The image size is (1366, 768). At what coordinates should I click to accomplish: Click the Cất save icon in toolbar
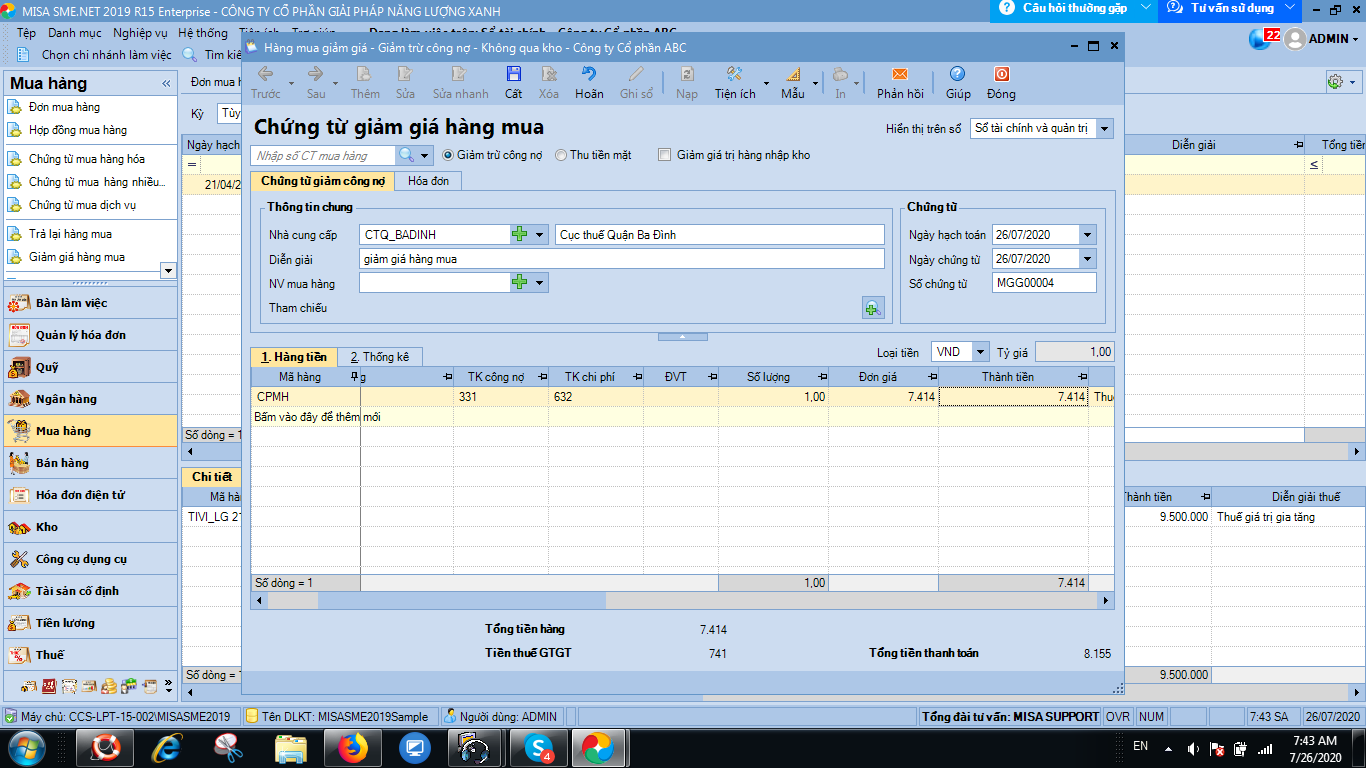point(513,75)
